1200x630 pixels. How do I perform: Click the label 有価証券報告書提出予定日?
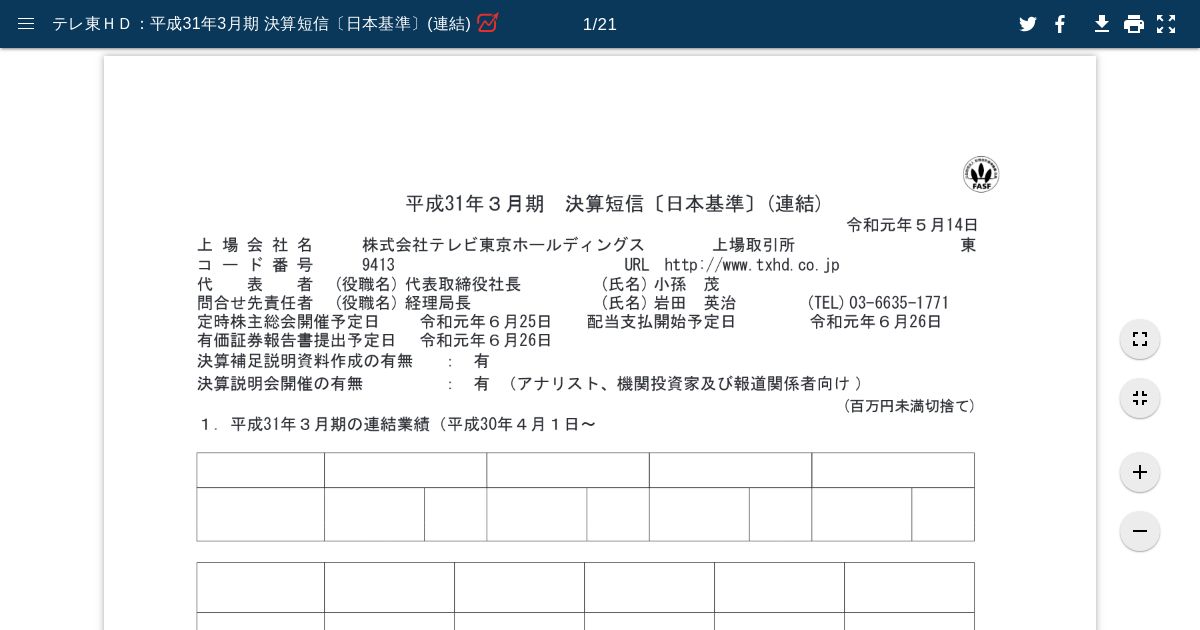click(296, 341)
